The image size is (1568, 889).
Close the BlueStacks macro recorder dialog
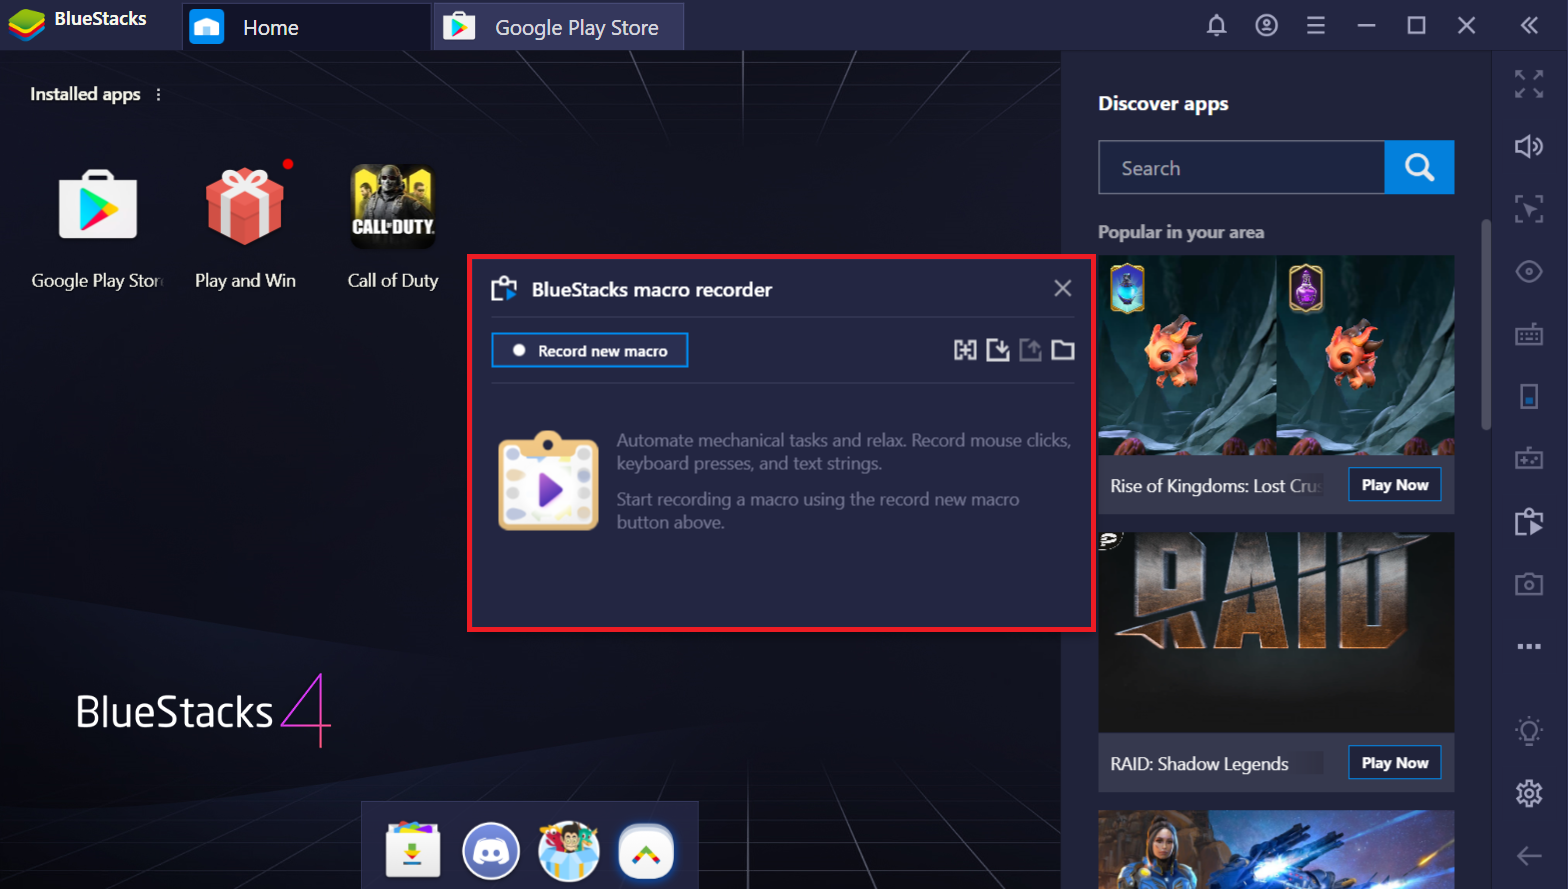tap(1063, 289)
